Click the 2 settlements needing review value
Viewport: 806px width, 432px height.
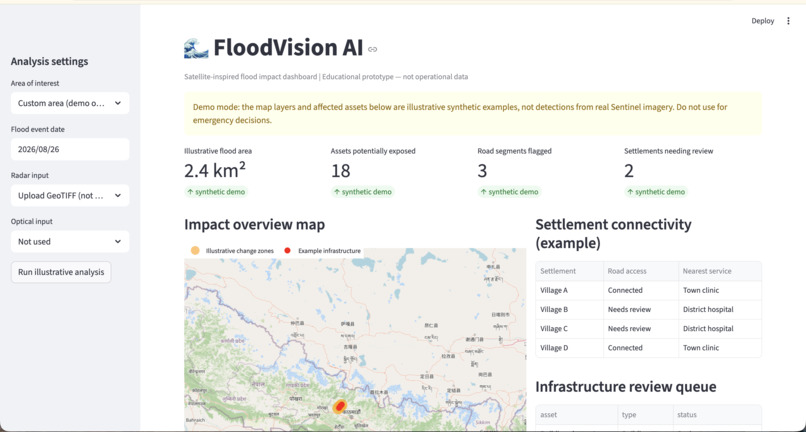click(629, 171)
